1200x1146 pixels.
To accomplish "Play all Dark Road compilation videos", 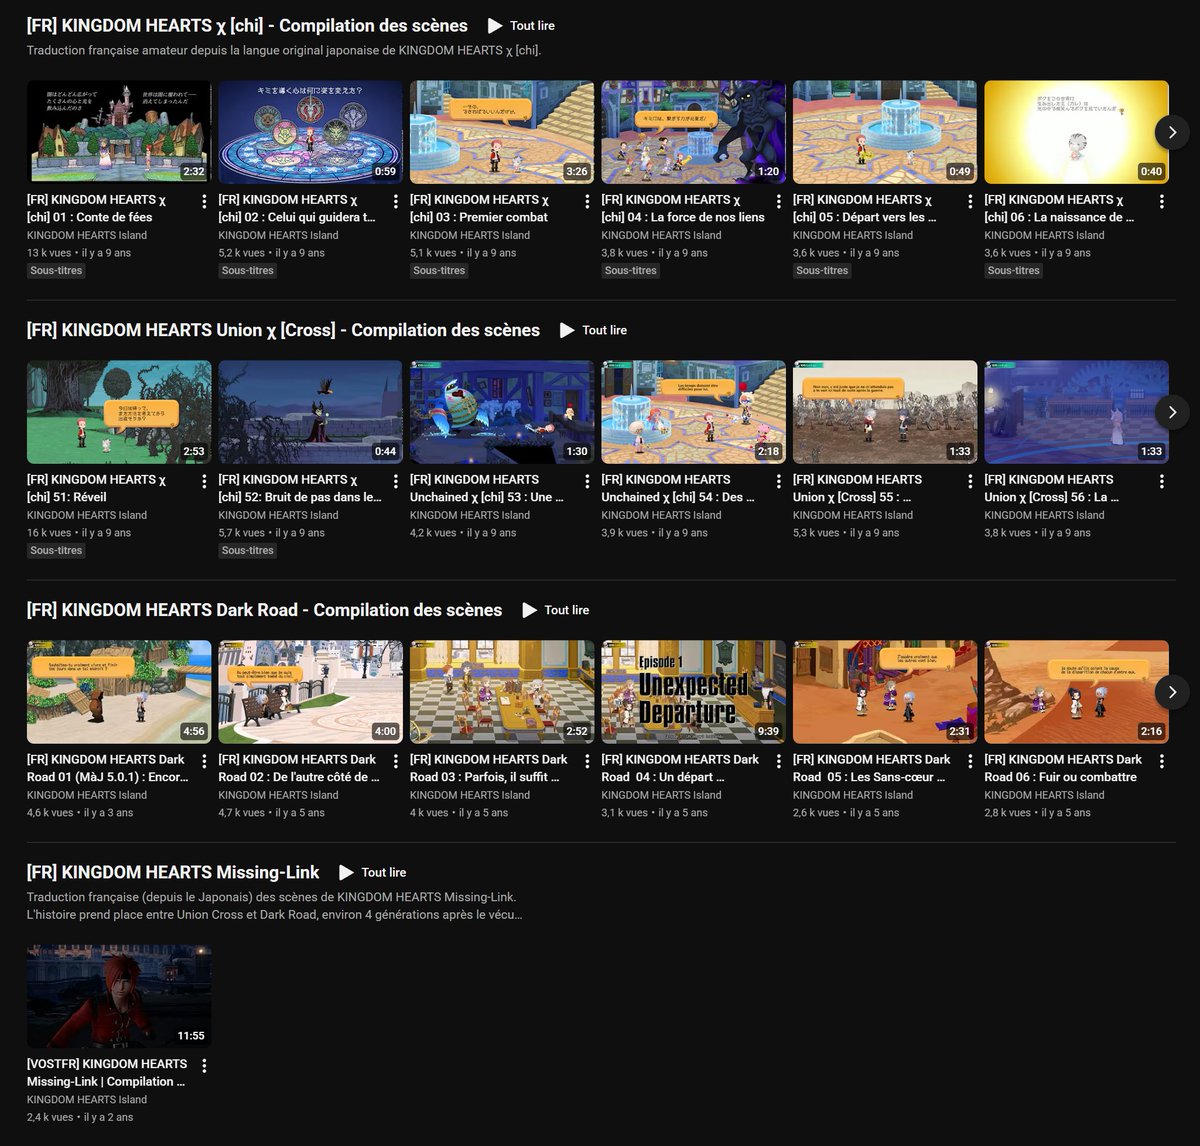I will pyautogui.click(x=555, y=610).
